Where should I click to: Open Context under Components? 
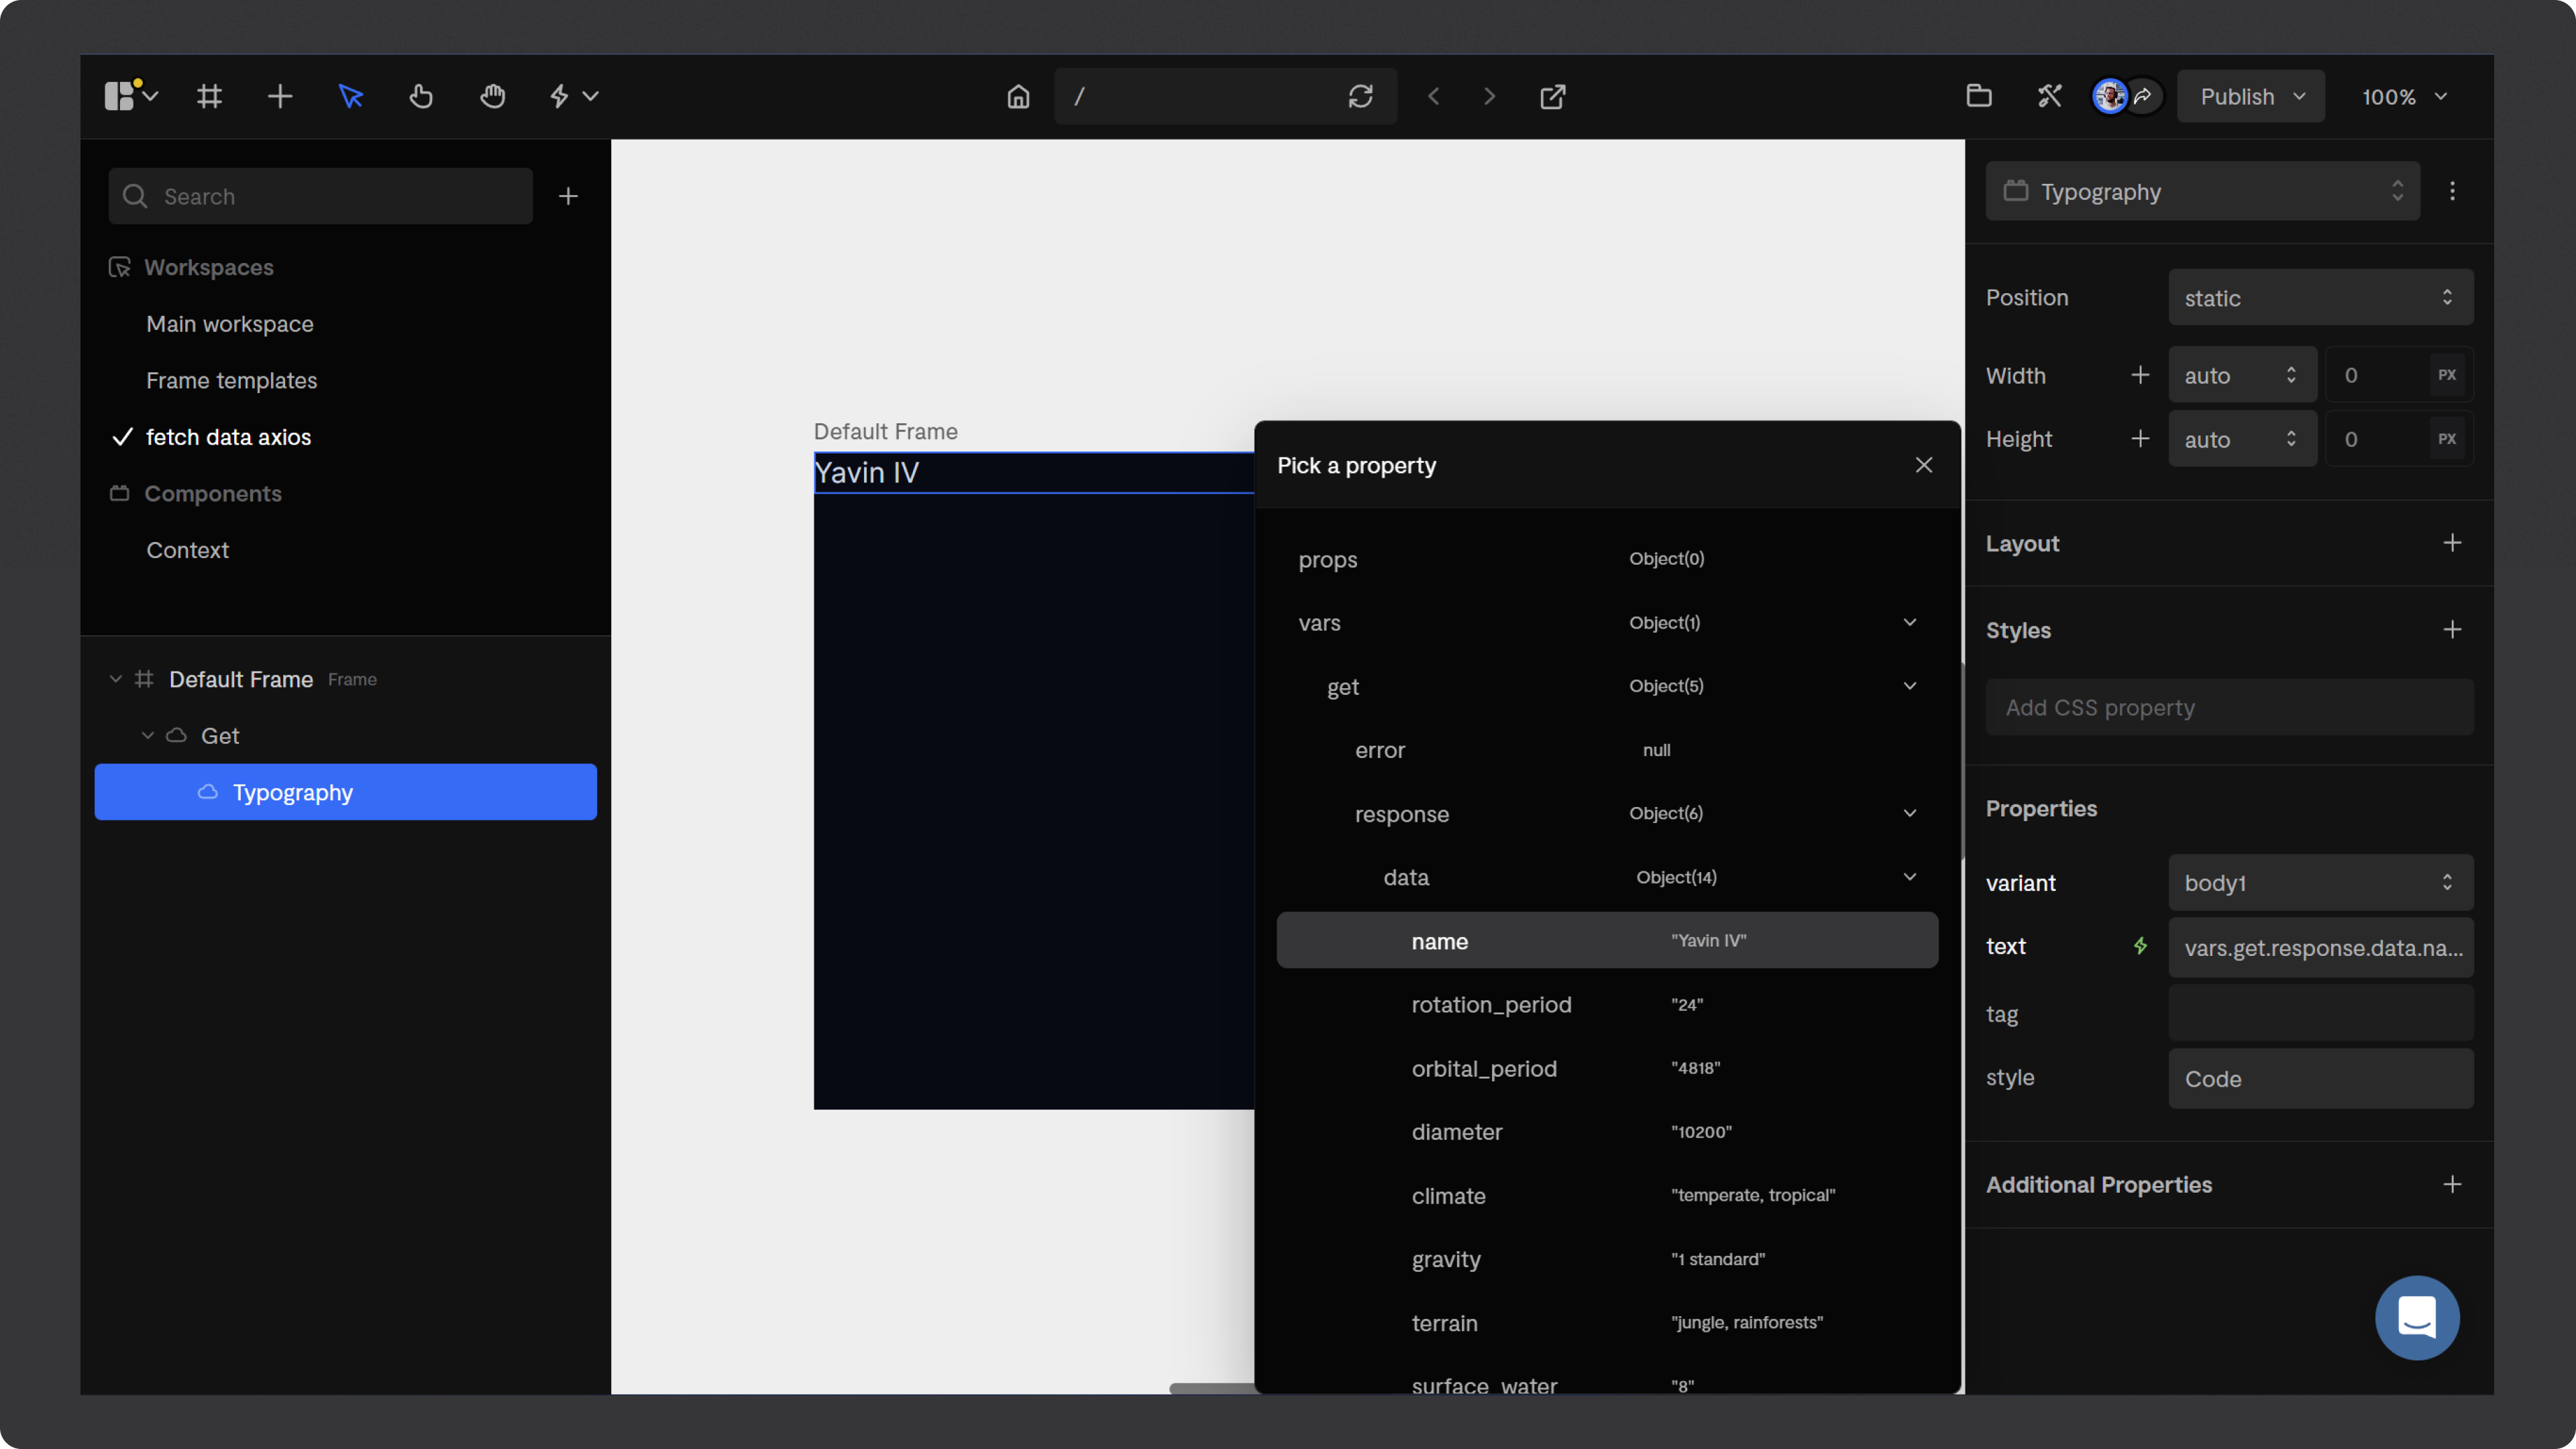click(x=188, y=550)
